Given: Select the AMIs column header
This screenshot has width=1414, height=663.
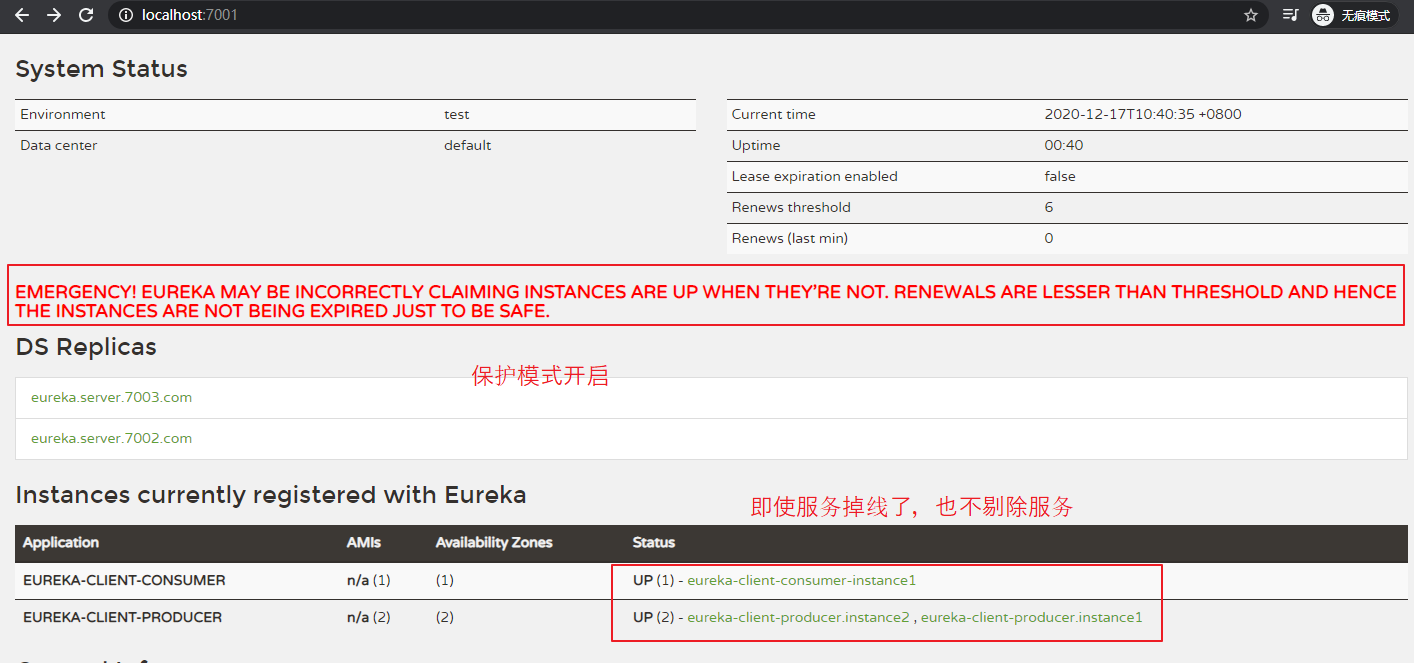Looking at the screenshot, I should click(x=364, y=542).
